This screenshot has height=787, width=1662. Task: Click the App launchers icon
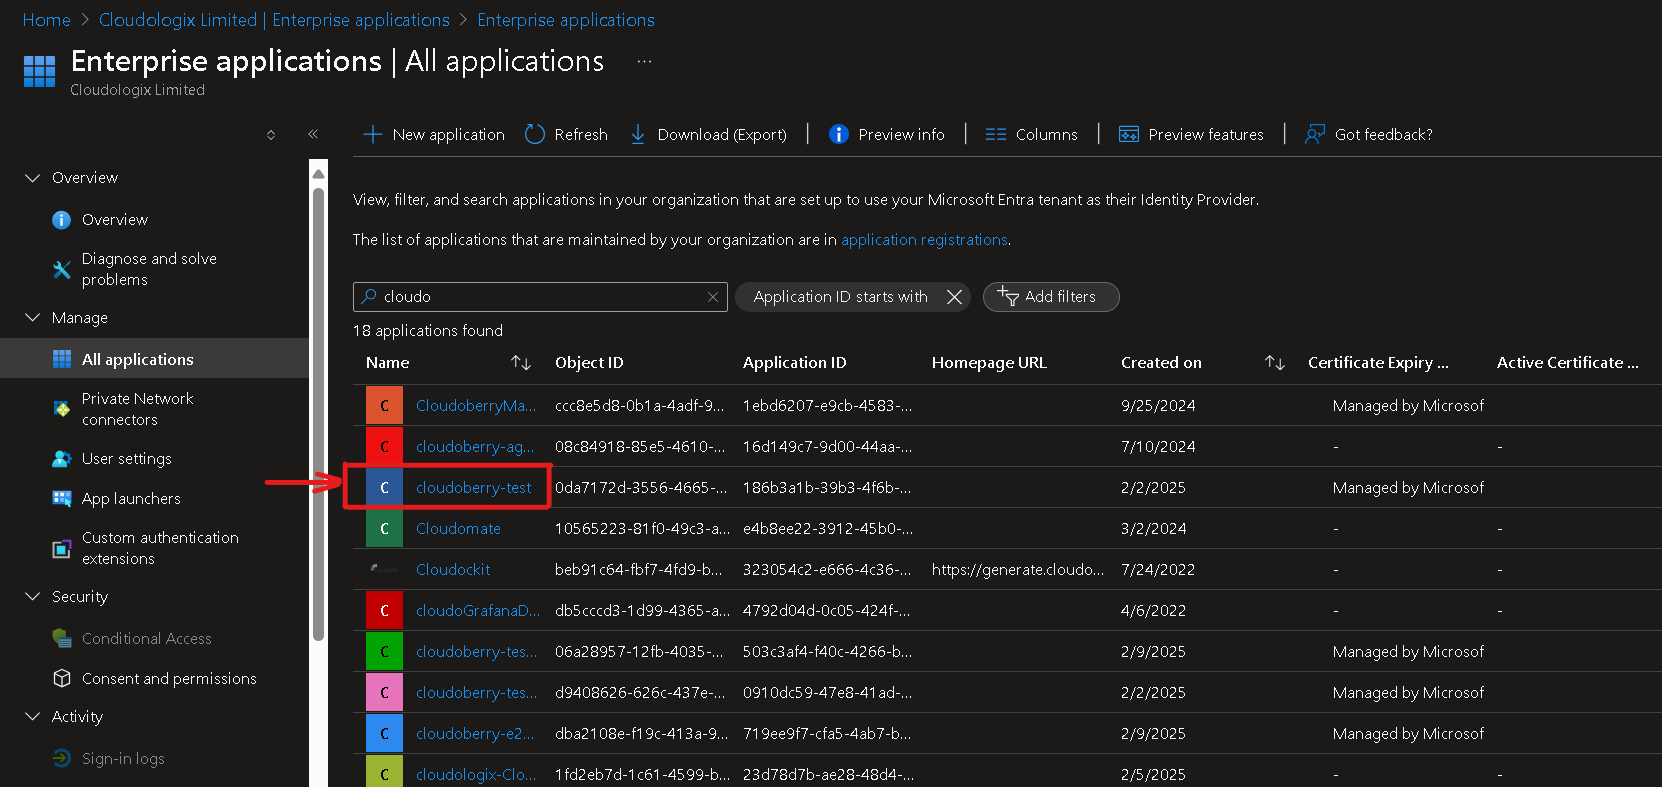[61, 499]
